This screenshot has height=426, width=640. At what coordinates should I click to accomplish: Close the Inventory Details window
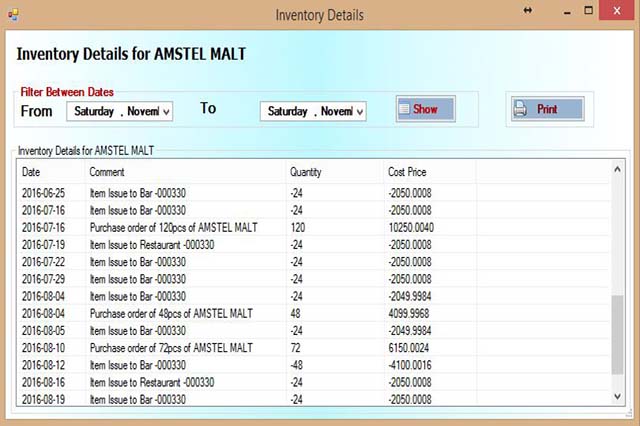click(x=617, y=10)
